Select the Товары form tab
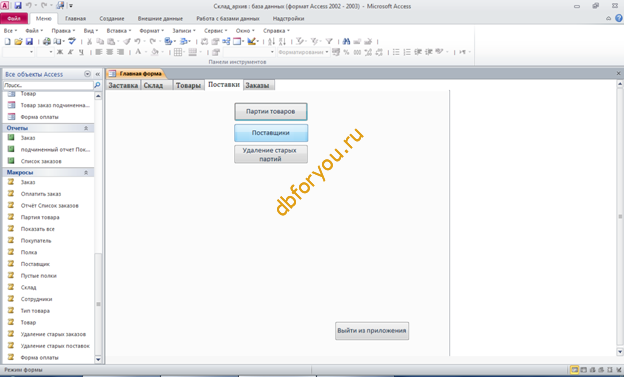 coord(188,85)
